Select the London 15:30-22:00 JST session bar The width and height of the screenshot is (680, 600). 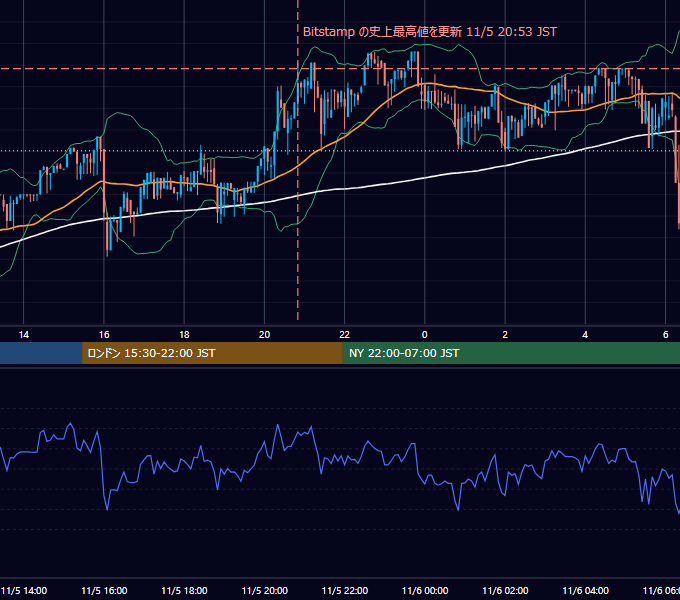[x=212, y=353]
